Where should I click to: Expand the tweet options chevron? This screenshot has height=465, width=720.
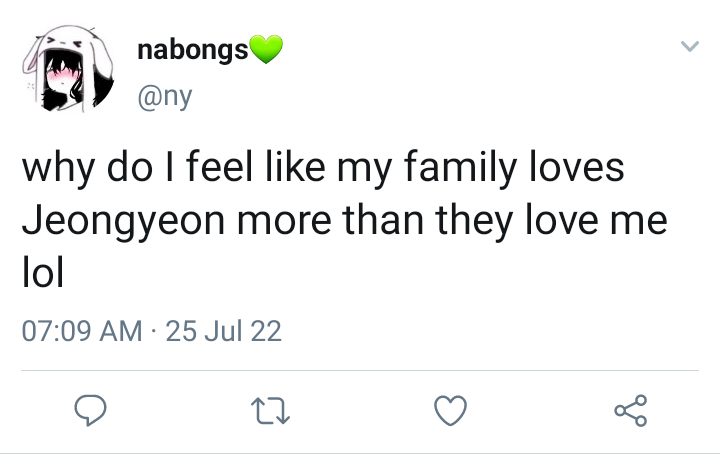pyautogui.click(x=689, y=46)
